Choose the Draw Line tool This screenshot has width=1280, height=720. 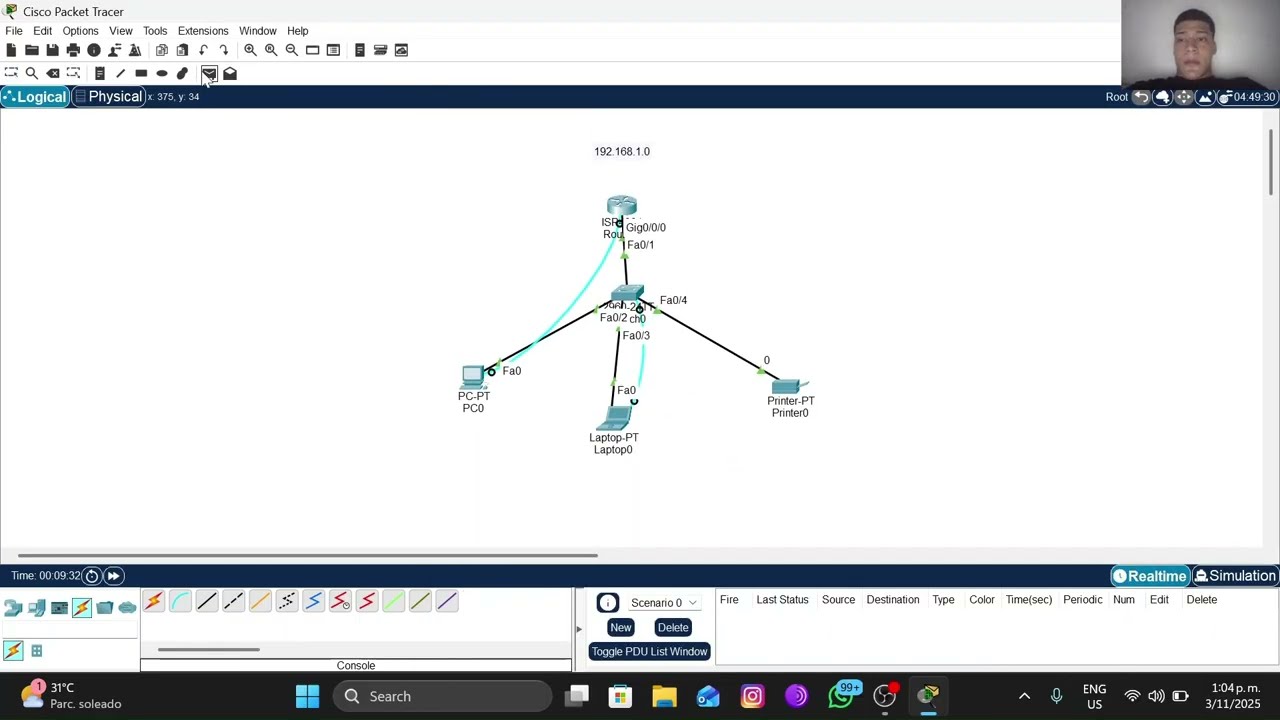pyautogui.click(x=120, y=73)
